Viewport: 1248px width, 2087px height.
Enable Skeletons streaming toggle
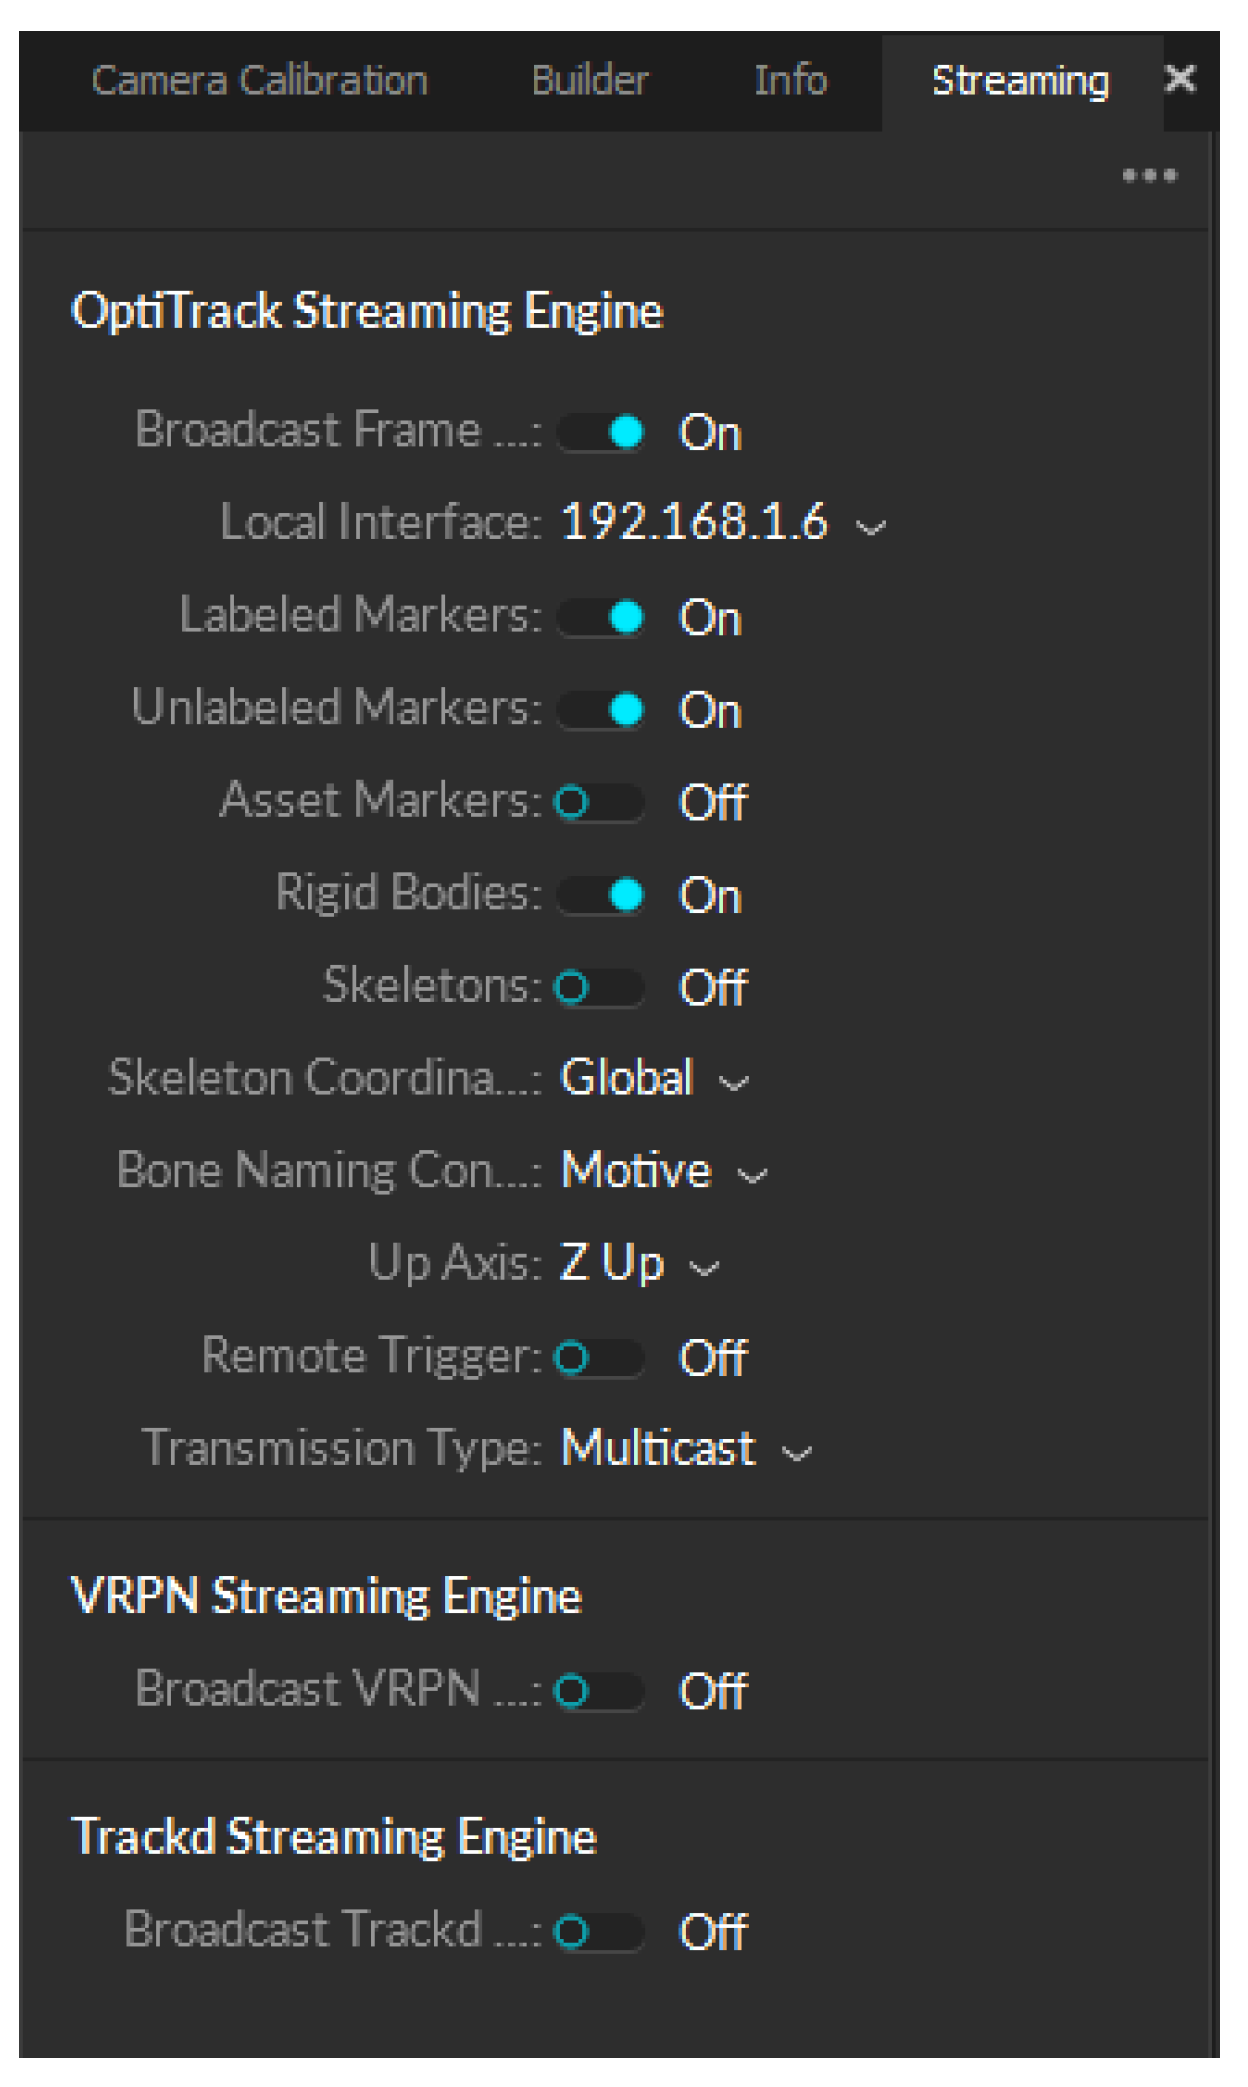tap(599, 987)
